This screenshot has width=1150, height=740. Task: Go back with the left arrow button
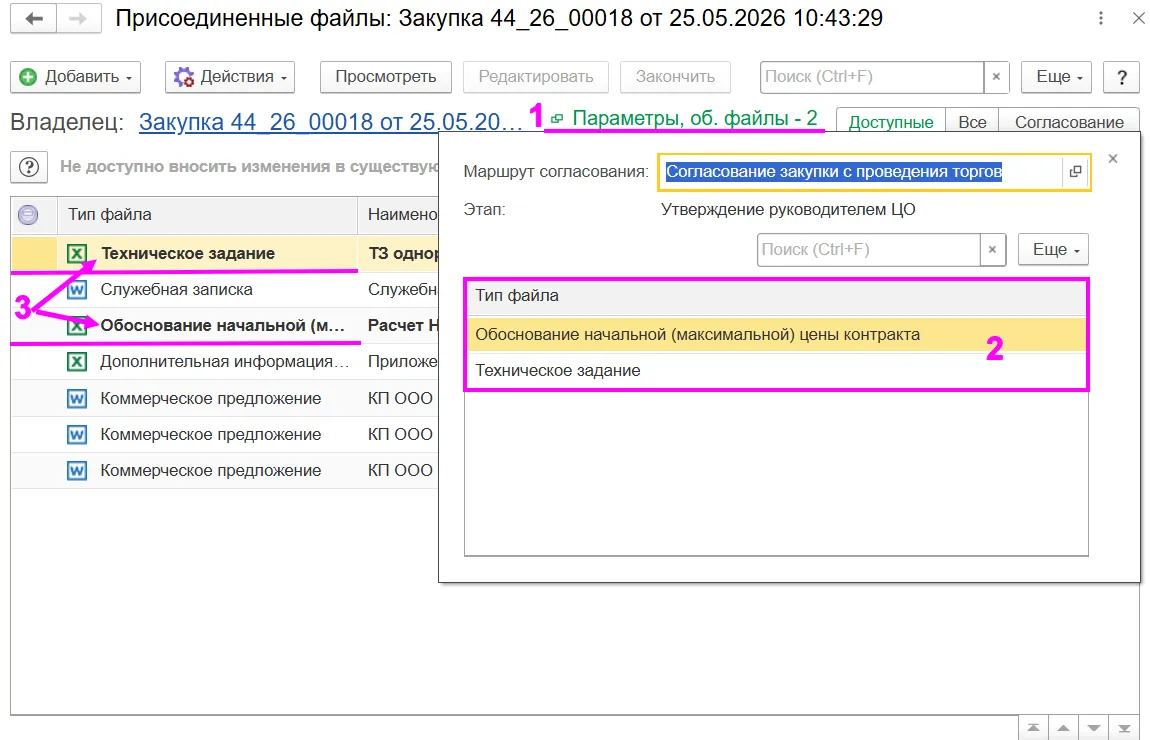[33, 18]
